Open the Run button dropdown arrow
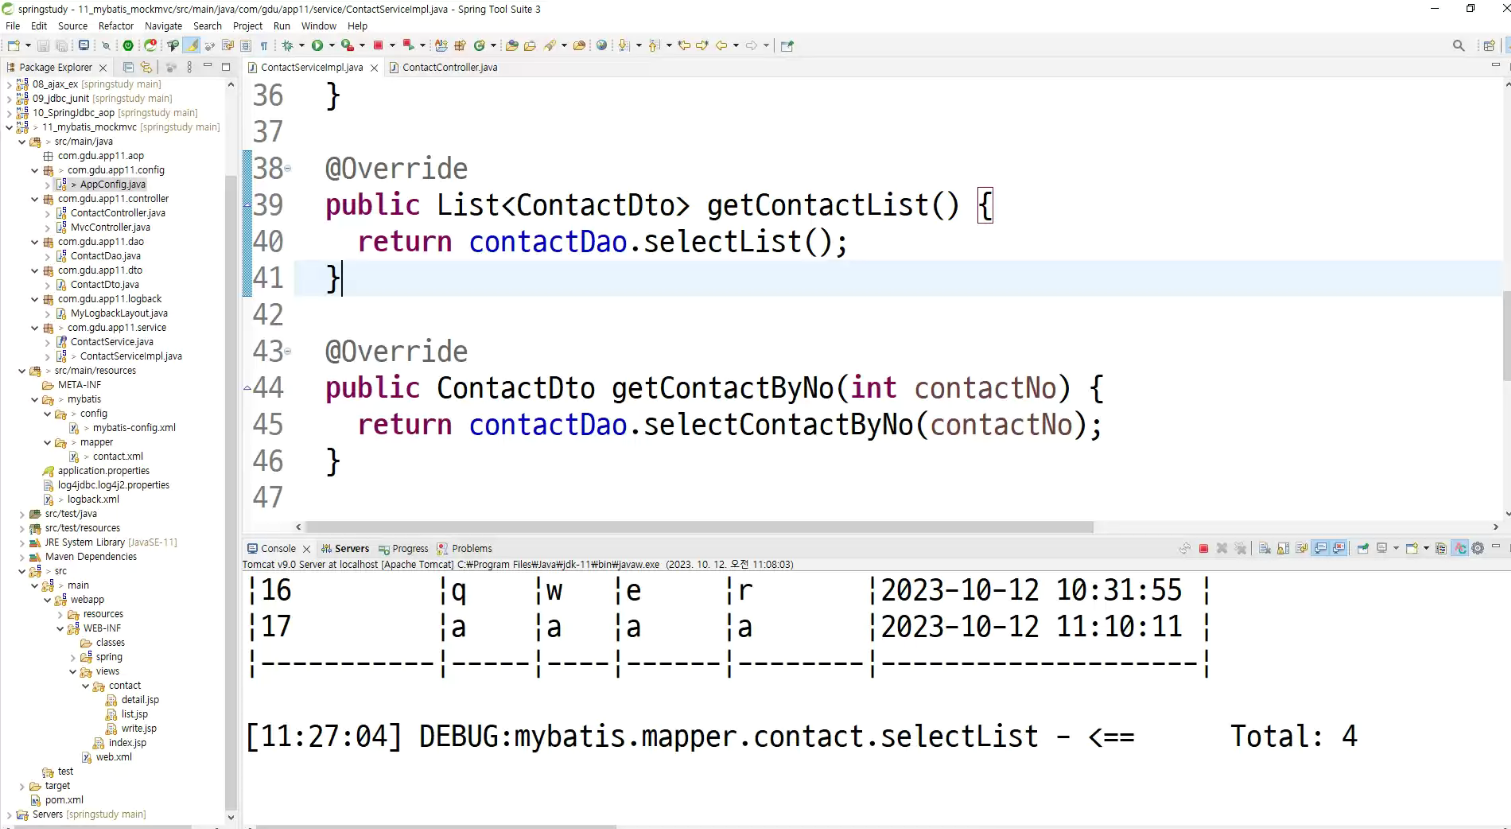The image size is (1511, 829). tap(331, 45)
